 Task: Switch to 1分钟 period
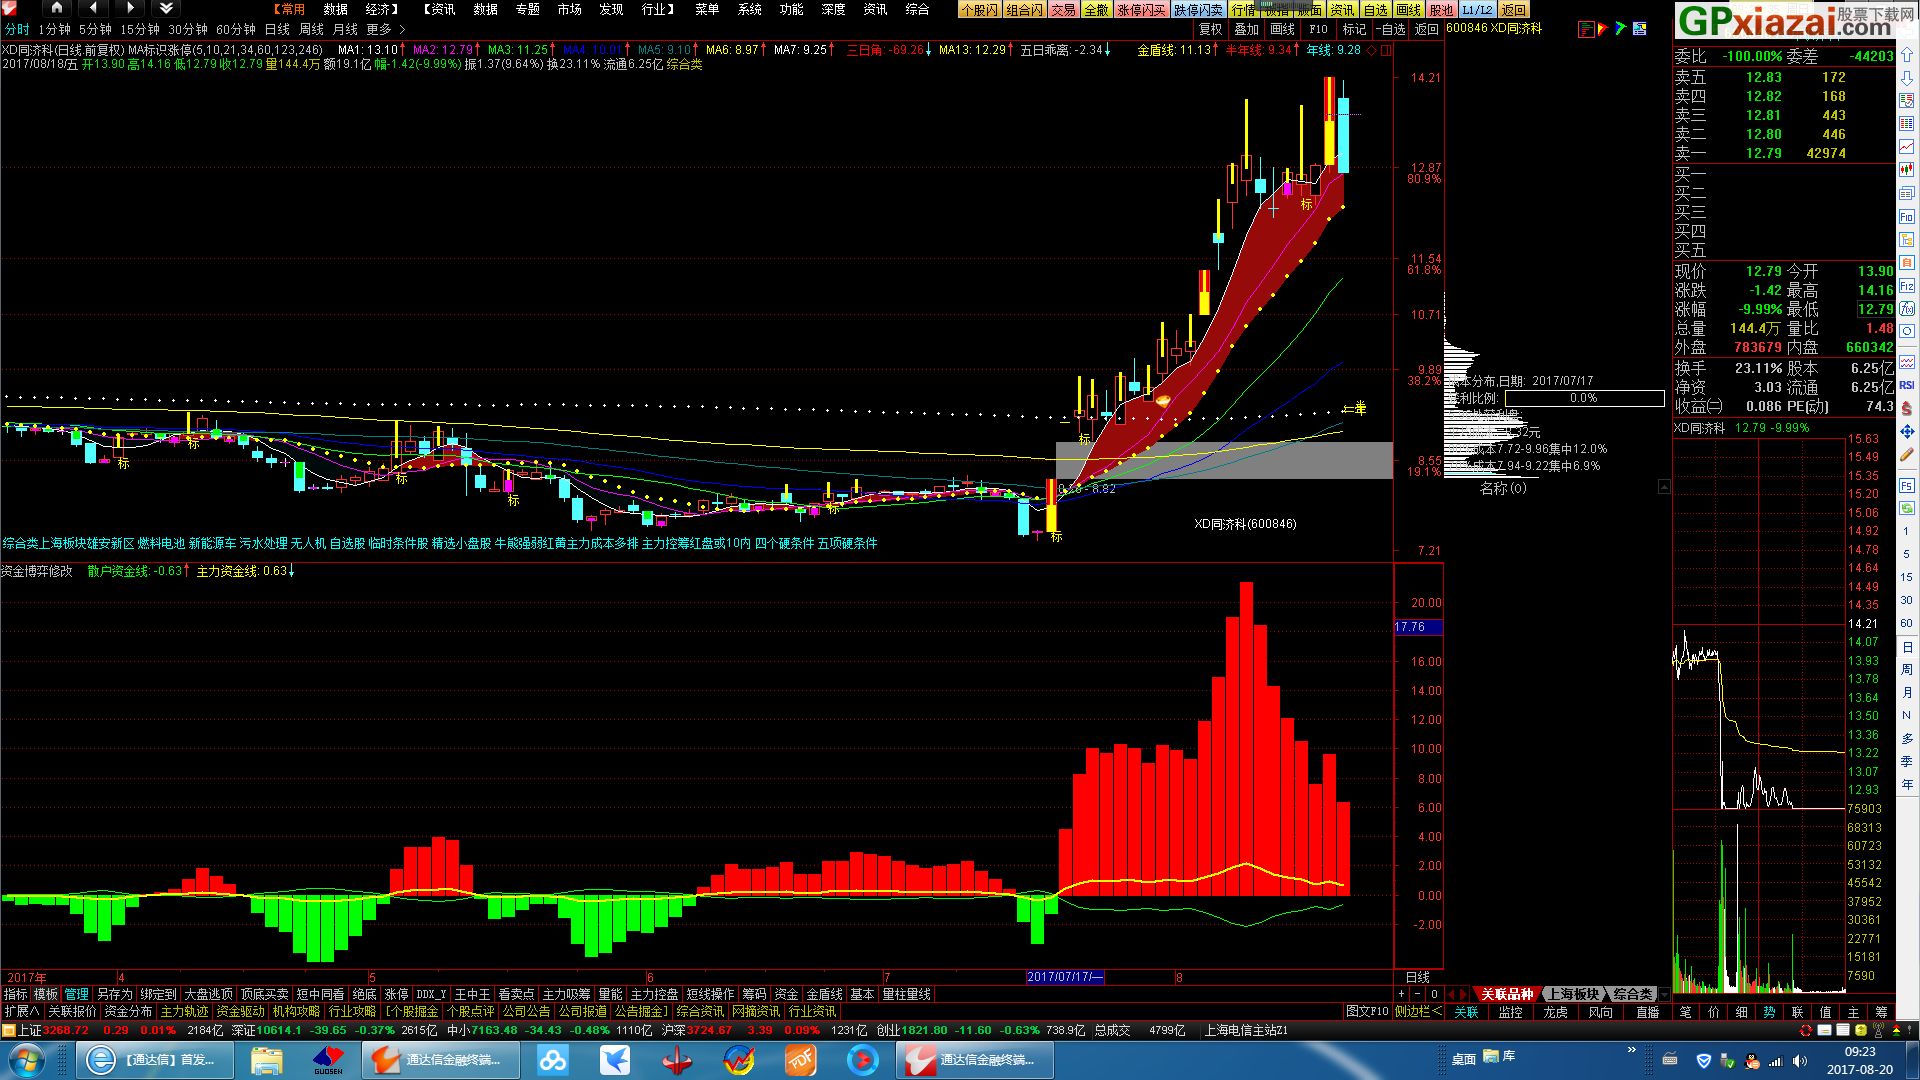tap(55, 29)
